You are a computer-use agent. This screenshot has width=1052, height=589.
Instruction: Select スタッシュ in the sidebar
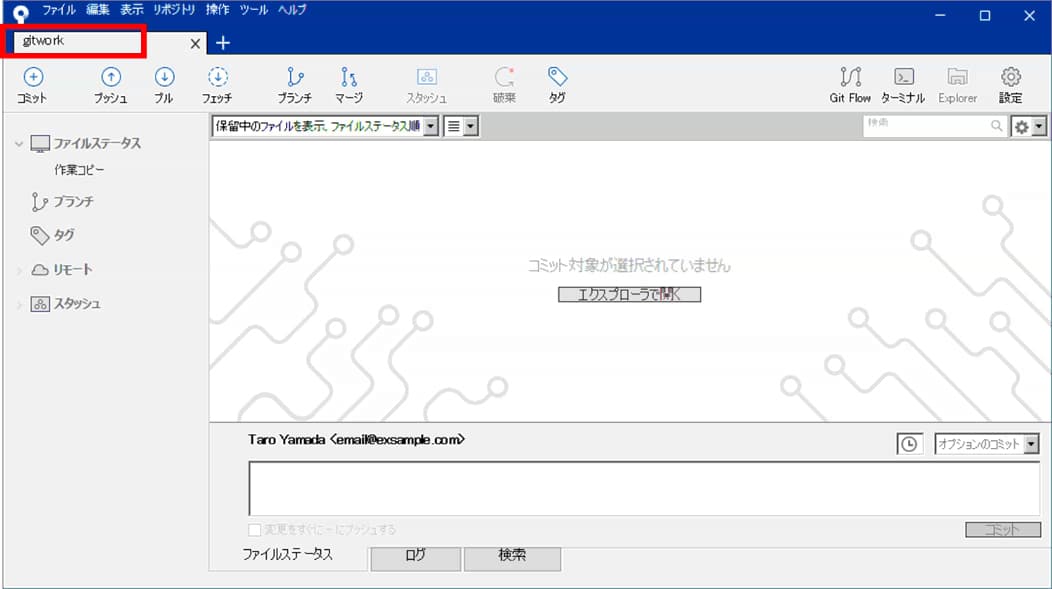(x=77, y=304)
